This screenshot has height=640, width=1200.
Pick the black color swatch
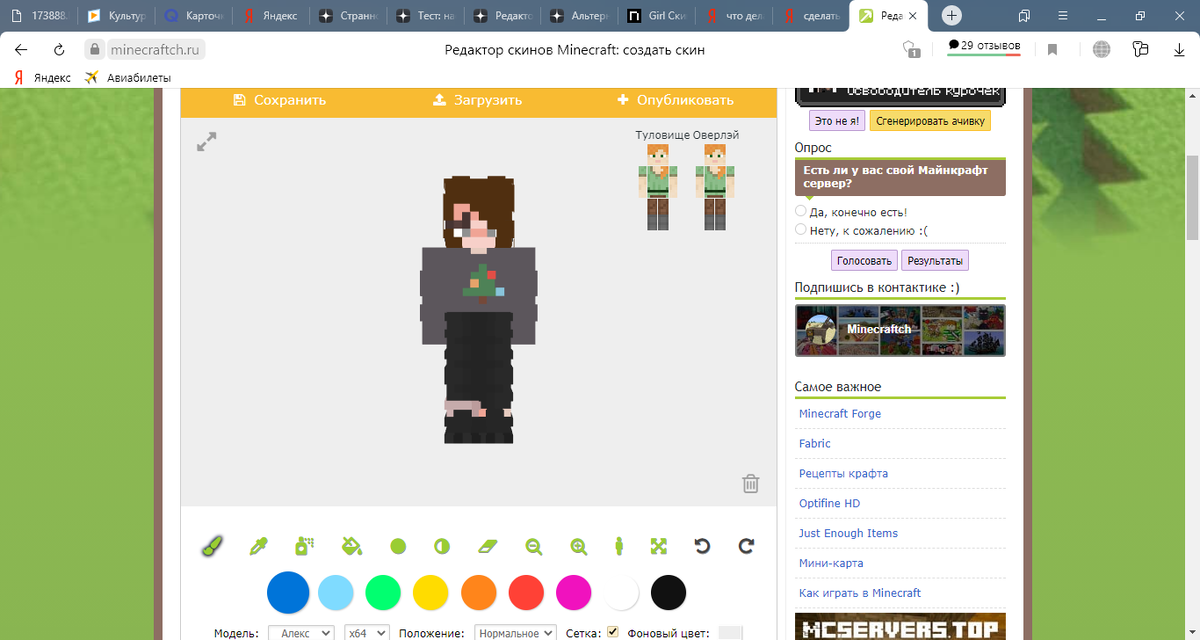[x=669, y=593]
